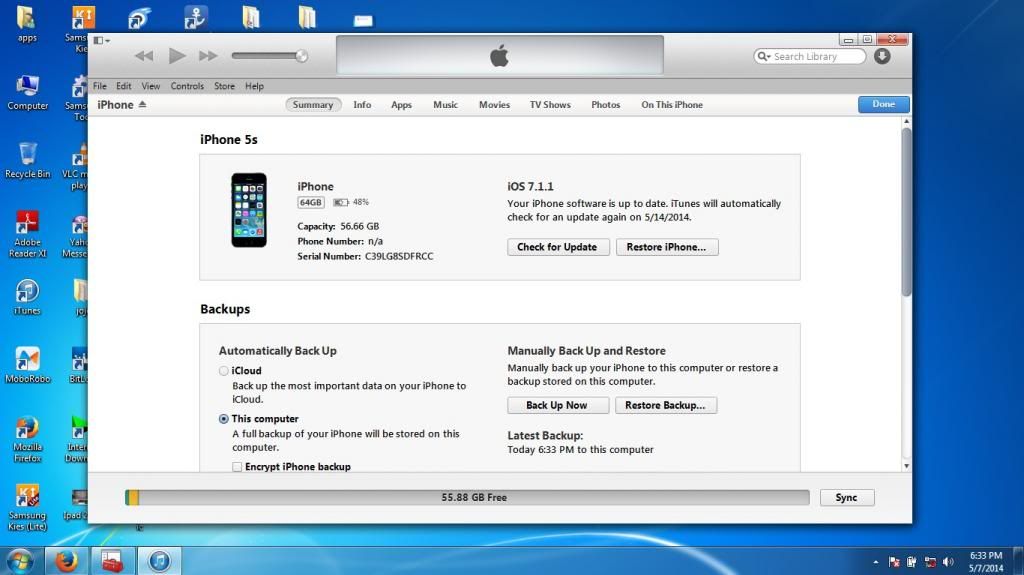The image size is (1024, 575).
Task: Open search options magnifier dropdown
Action: [763, 57]
